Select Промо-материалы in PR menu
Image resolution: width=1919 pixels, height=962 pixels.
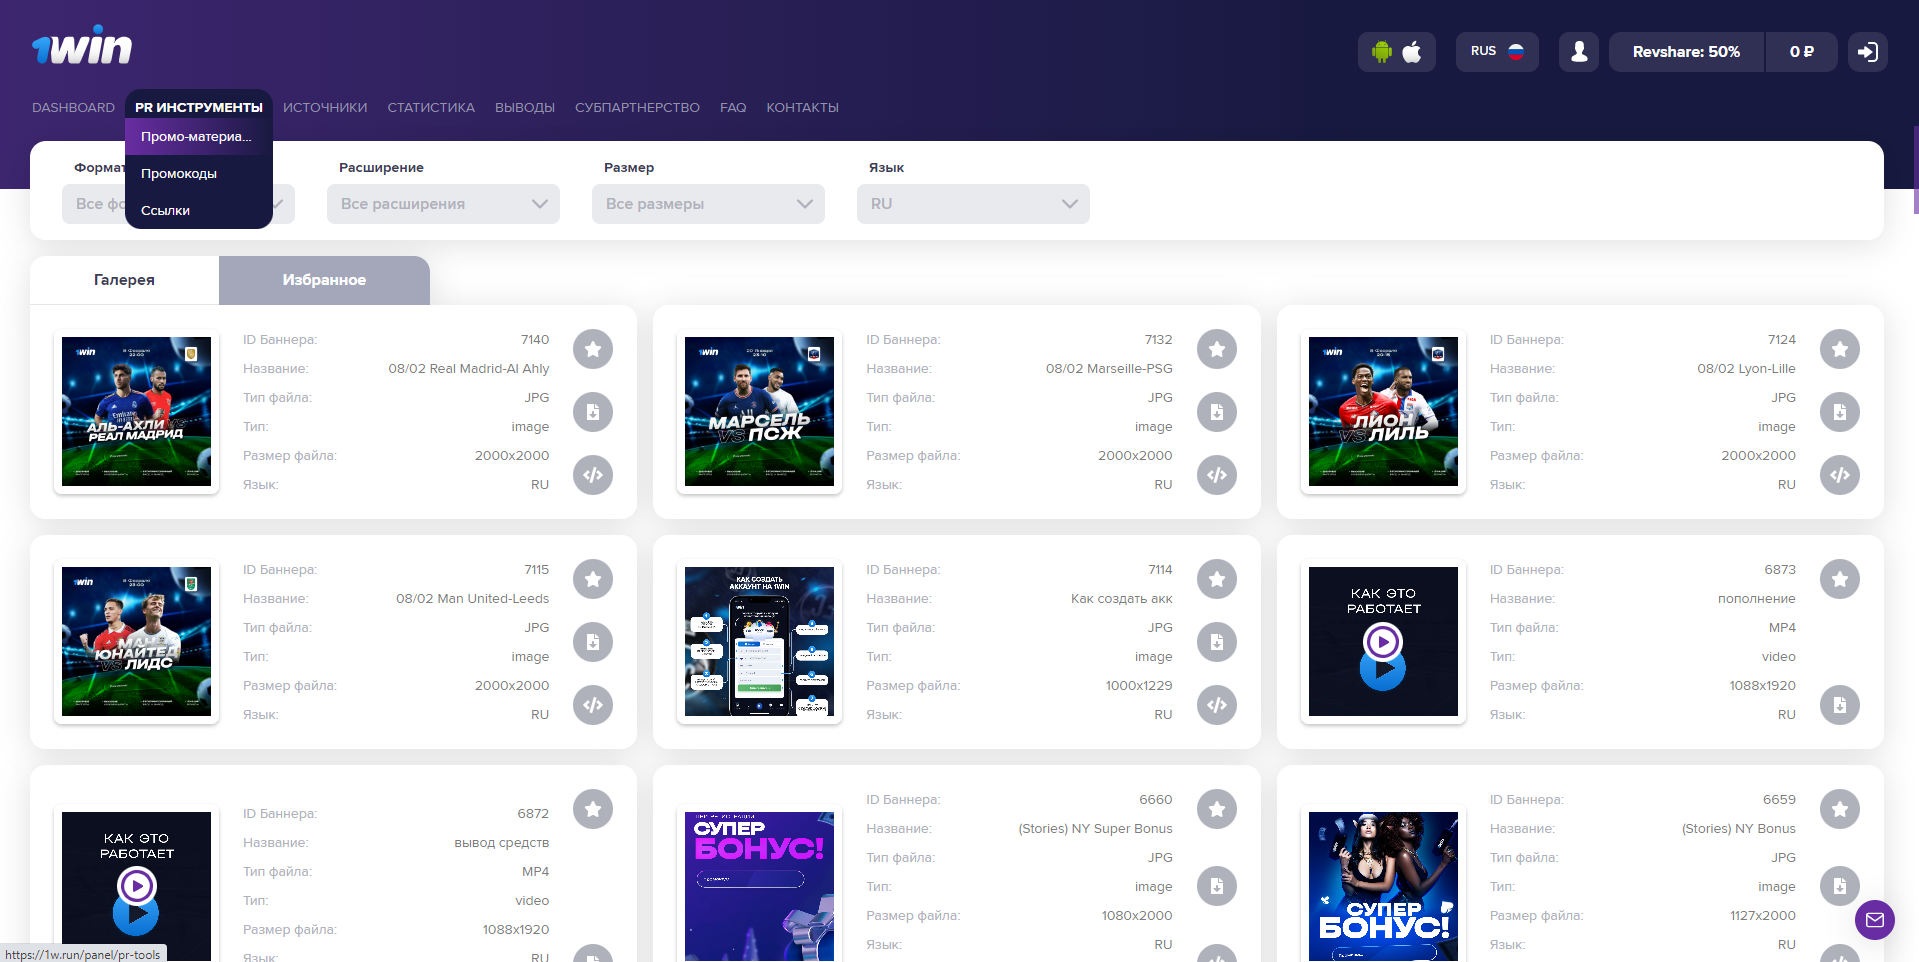click(x=199, y=137)
